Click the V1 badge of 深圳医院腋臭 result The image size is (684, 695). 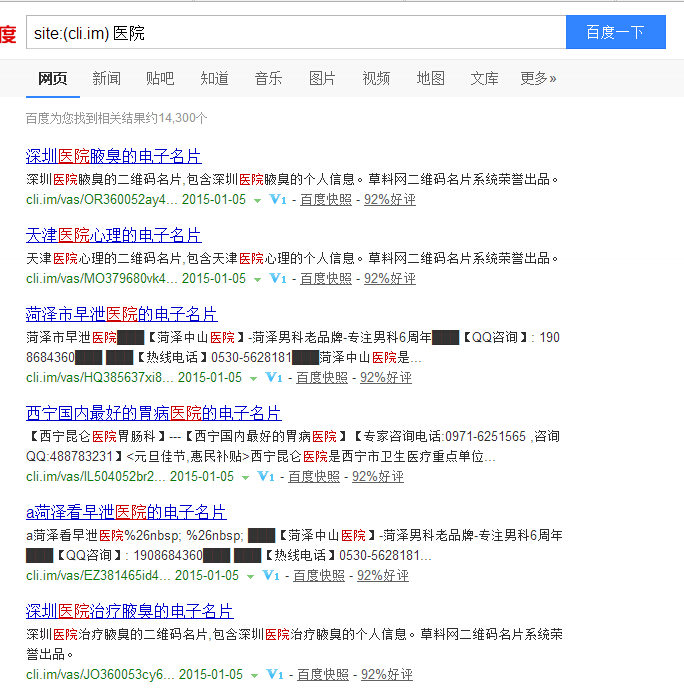278,199
